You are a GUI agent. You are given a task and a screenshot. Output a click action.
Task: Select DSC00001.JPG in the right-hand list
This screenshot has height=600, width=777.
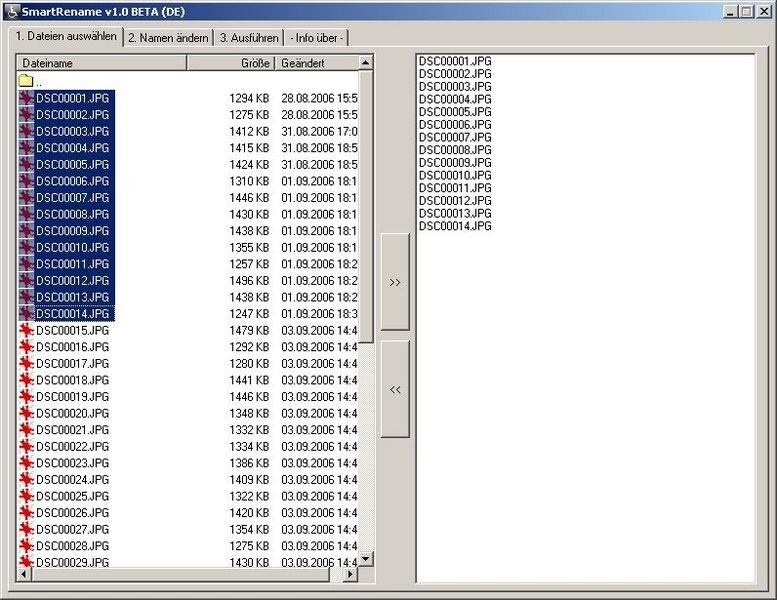point(455,61)
